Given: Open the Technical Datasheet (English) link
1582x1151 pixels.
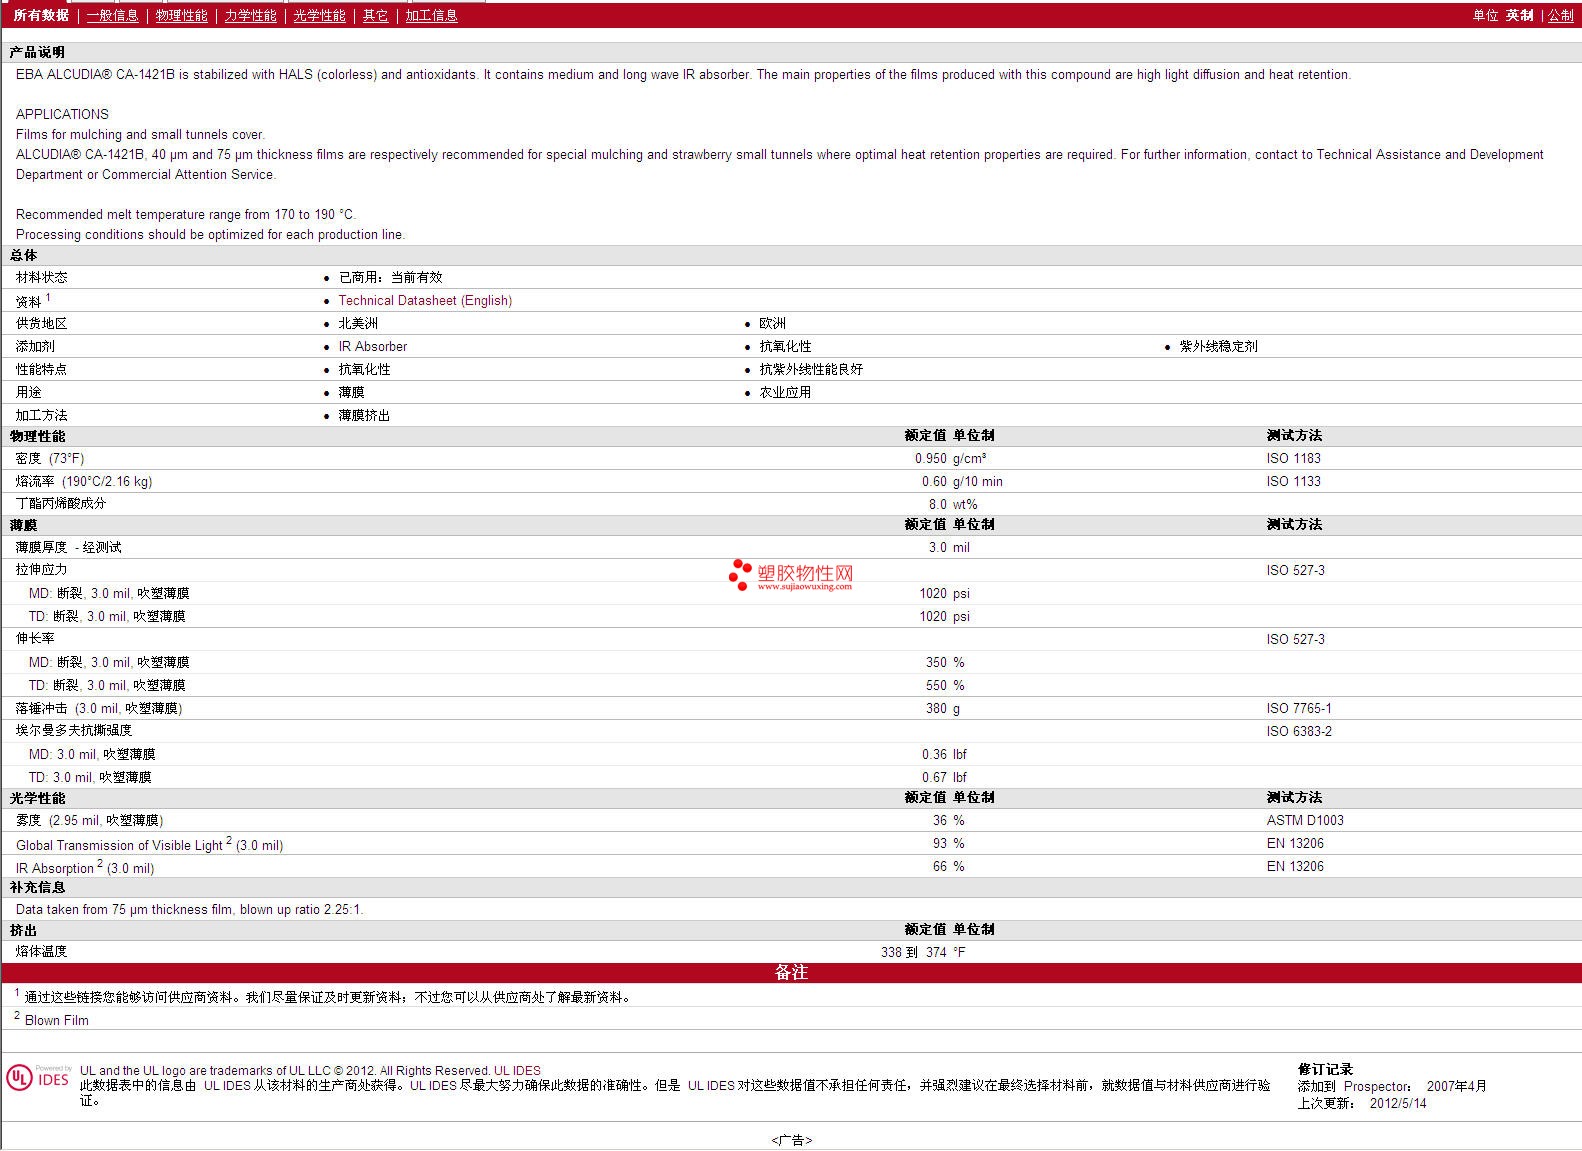Looking at the screenshot, I should 425,300.
